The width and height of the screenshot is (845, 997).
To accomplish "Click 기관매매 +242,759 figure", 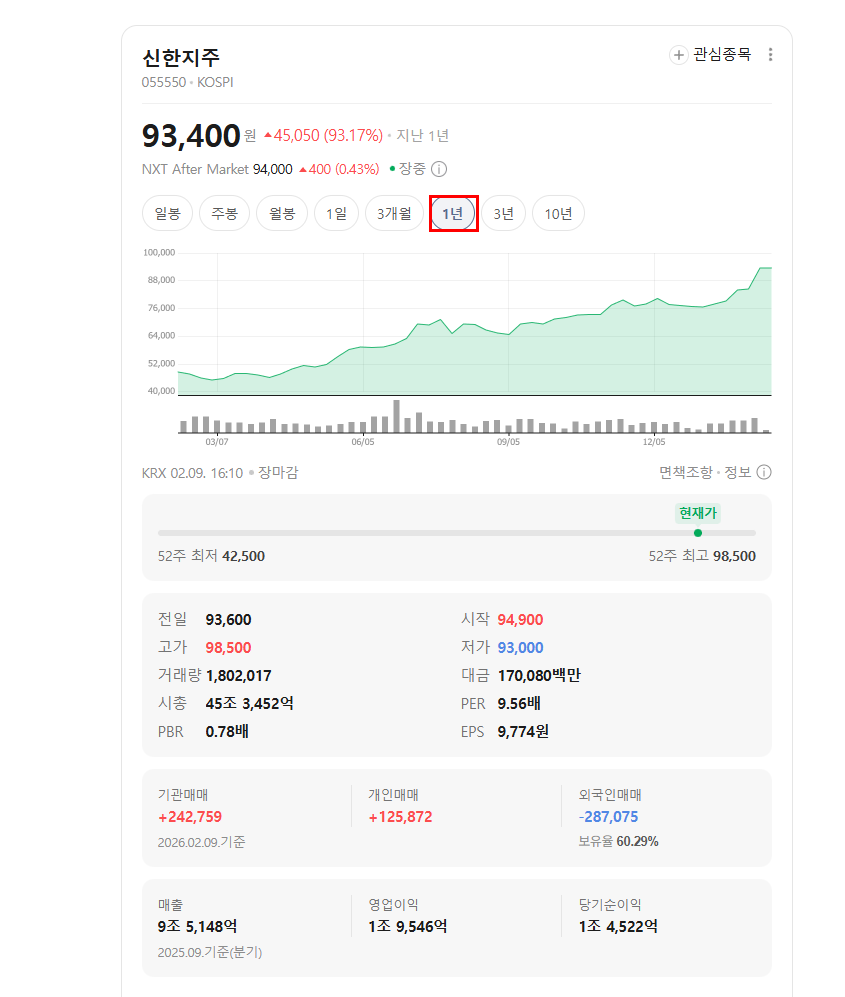I will pyautogui.click(x=189, y=817).
